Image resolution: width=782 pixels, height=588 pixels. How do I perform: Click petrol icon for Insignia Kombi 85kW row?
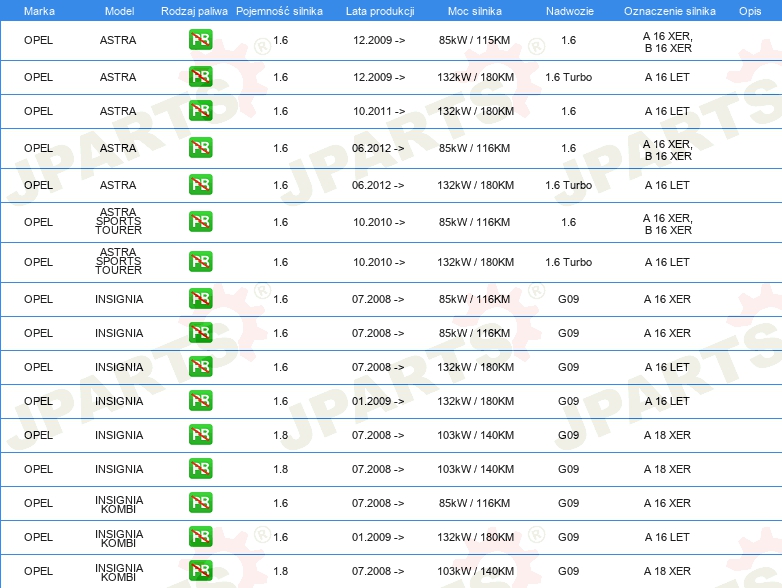pos(200,503)
